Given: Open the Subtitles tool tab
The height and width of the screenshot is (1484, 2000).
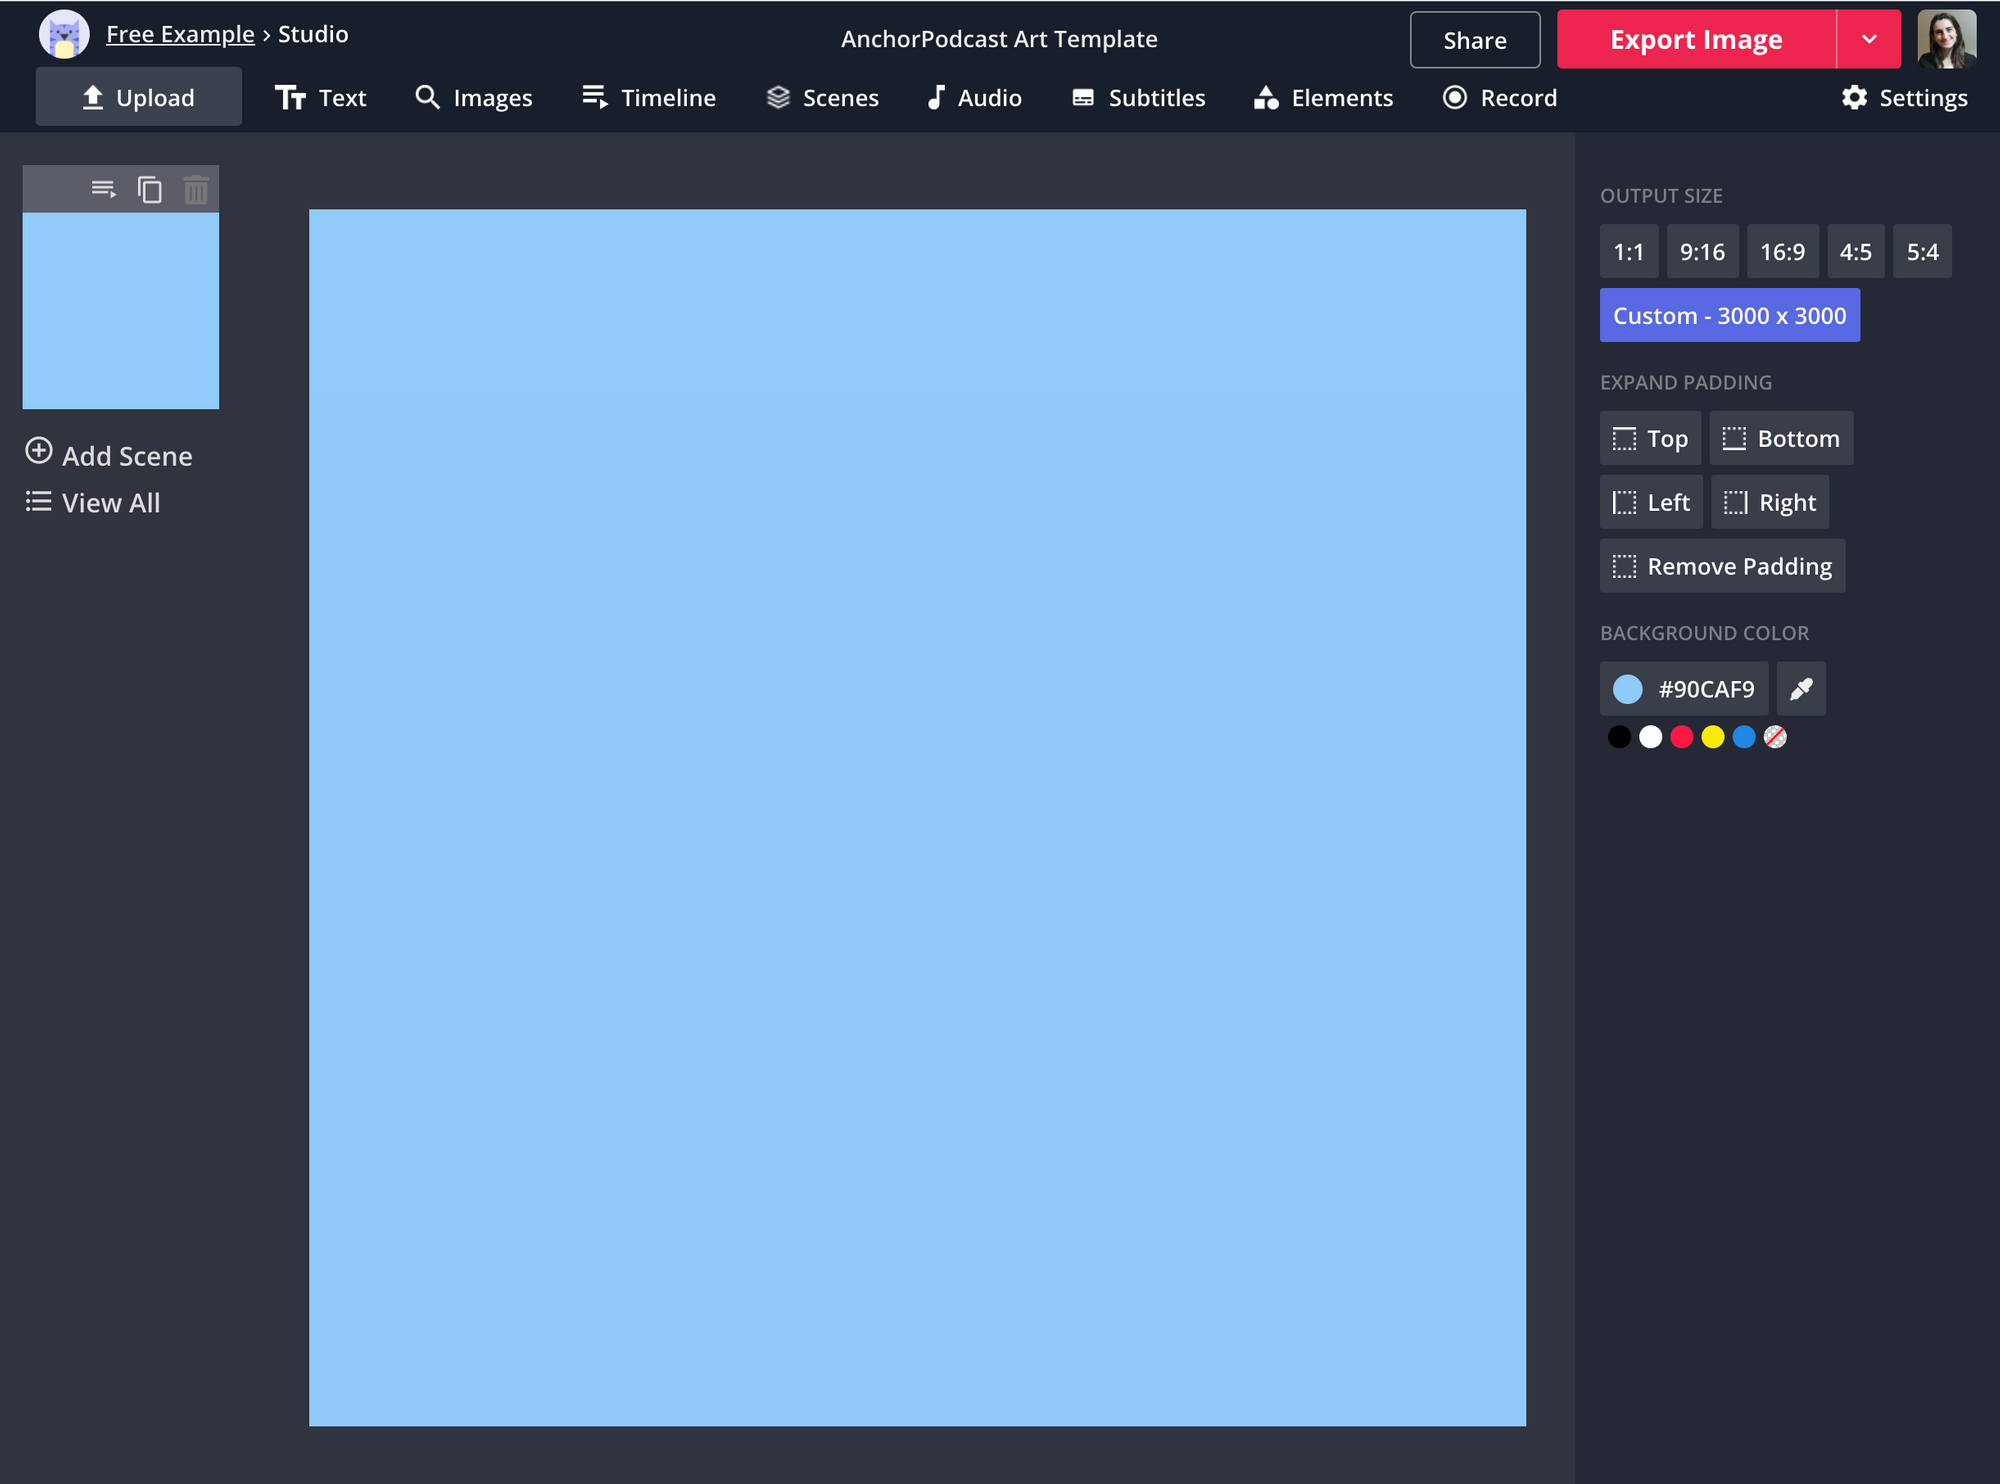Looking at the screenshot, I should pos(1138,98).
